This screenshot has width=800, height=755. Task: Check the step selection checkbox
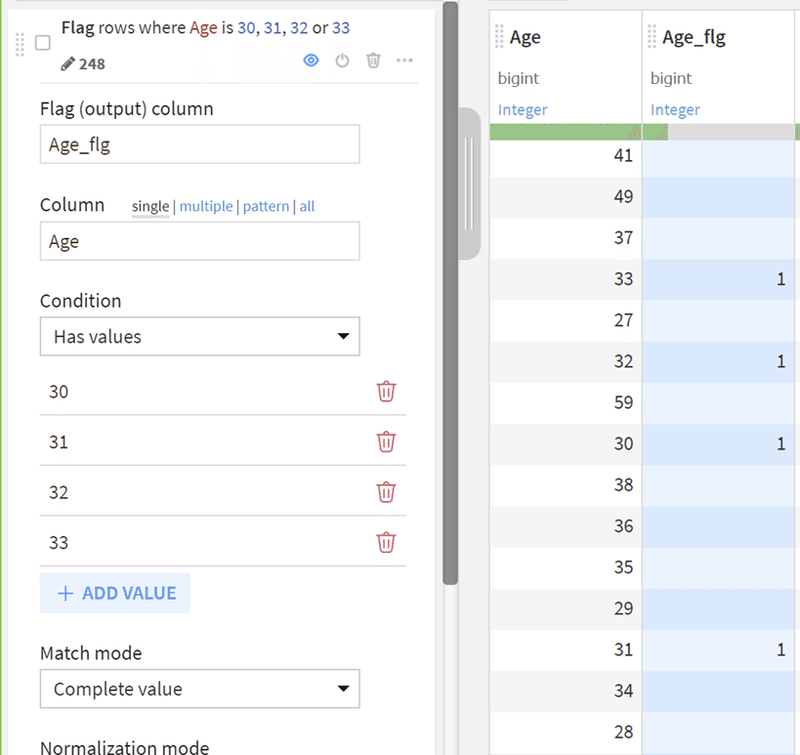point(43,43)
